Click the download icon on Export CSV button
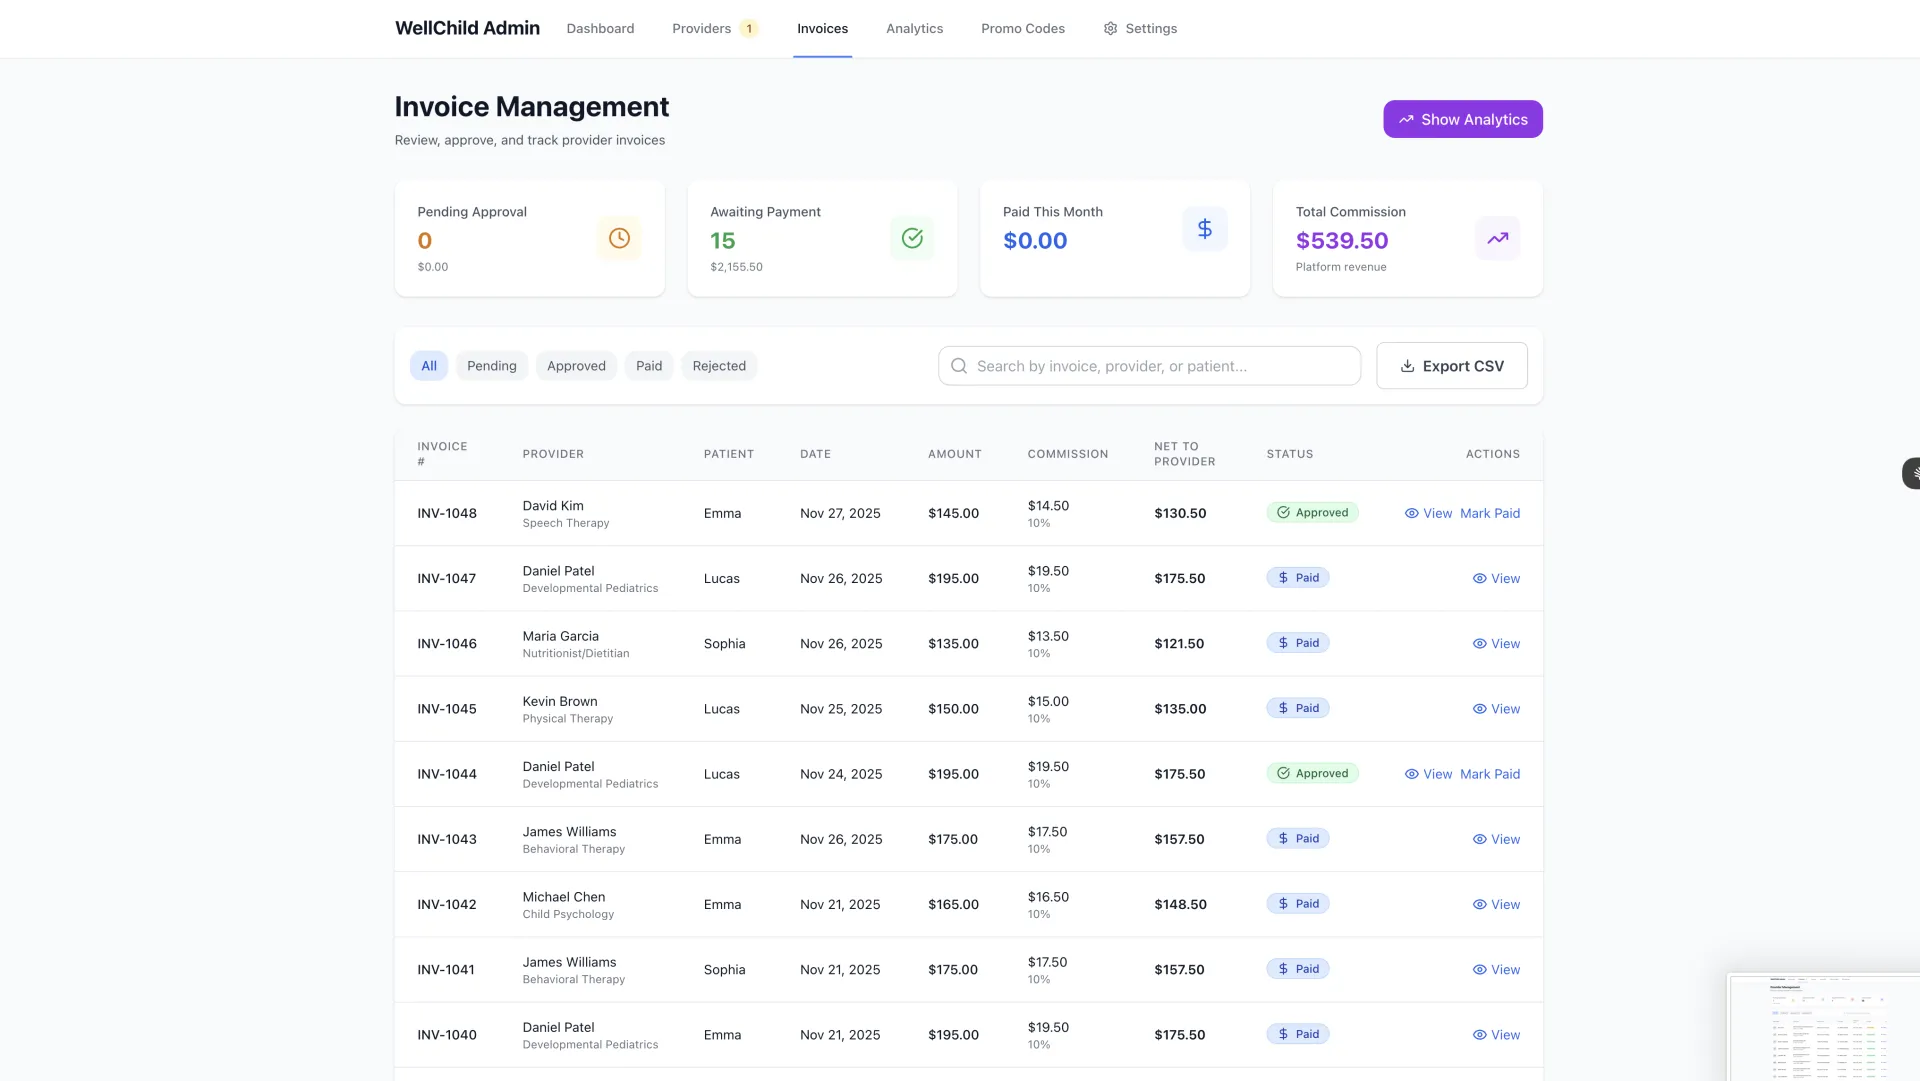This screenshot has width=1920, height=1081. pyautogui.click(x=1406, y=366)
